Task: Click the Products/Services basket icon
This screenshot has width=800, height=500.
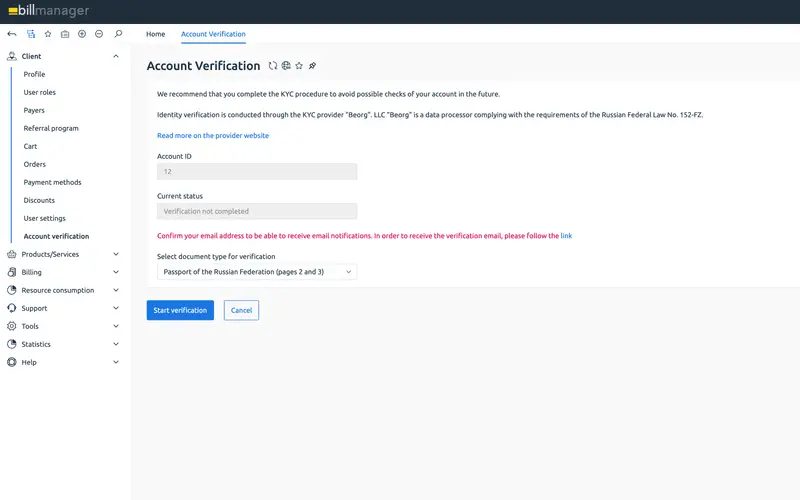Action: pyautogui.click(x=12, y=254)
